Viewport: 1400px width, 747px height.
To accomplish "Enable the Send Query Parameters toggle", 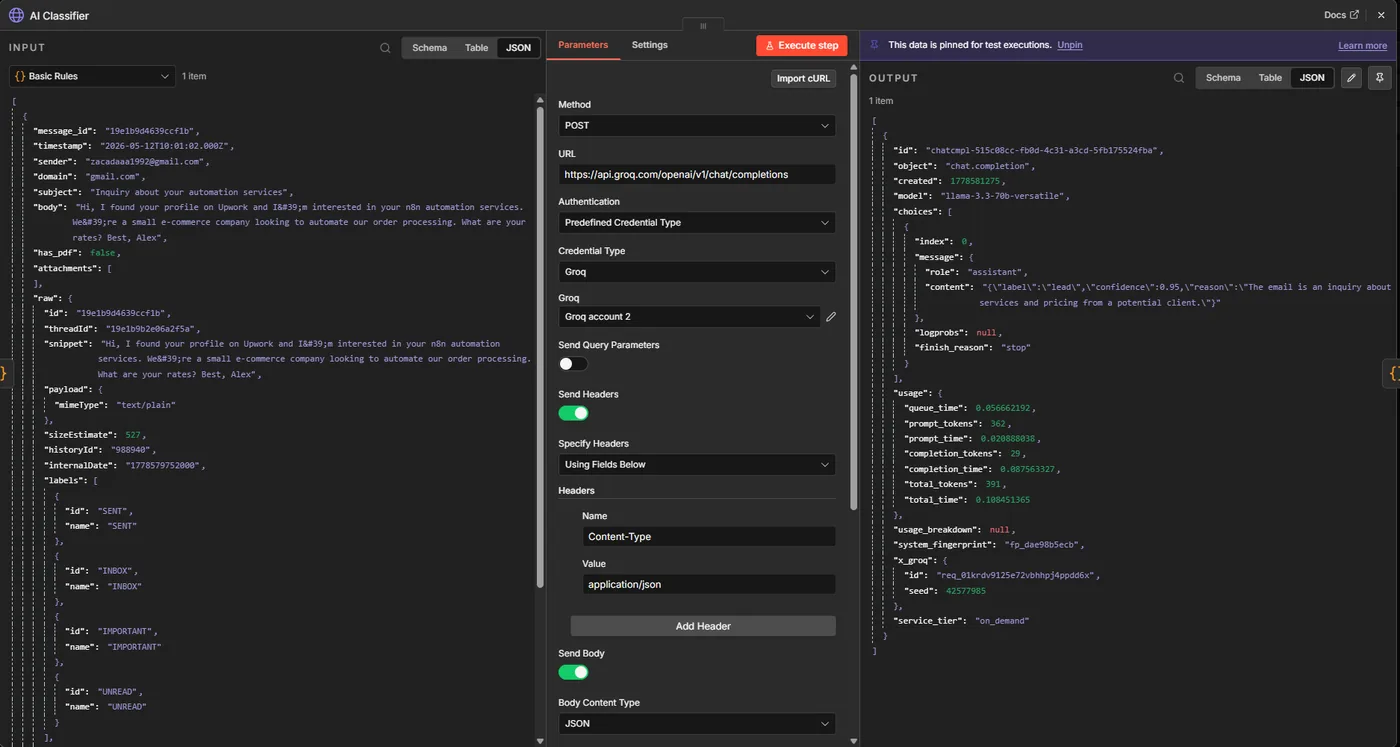I will coord(573,364).
